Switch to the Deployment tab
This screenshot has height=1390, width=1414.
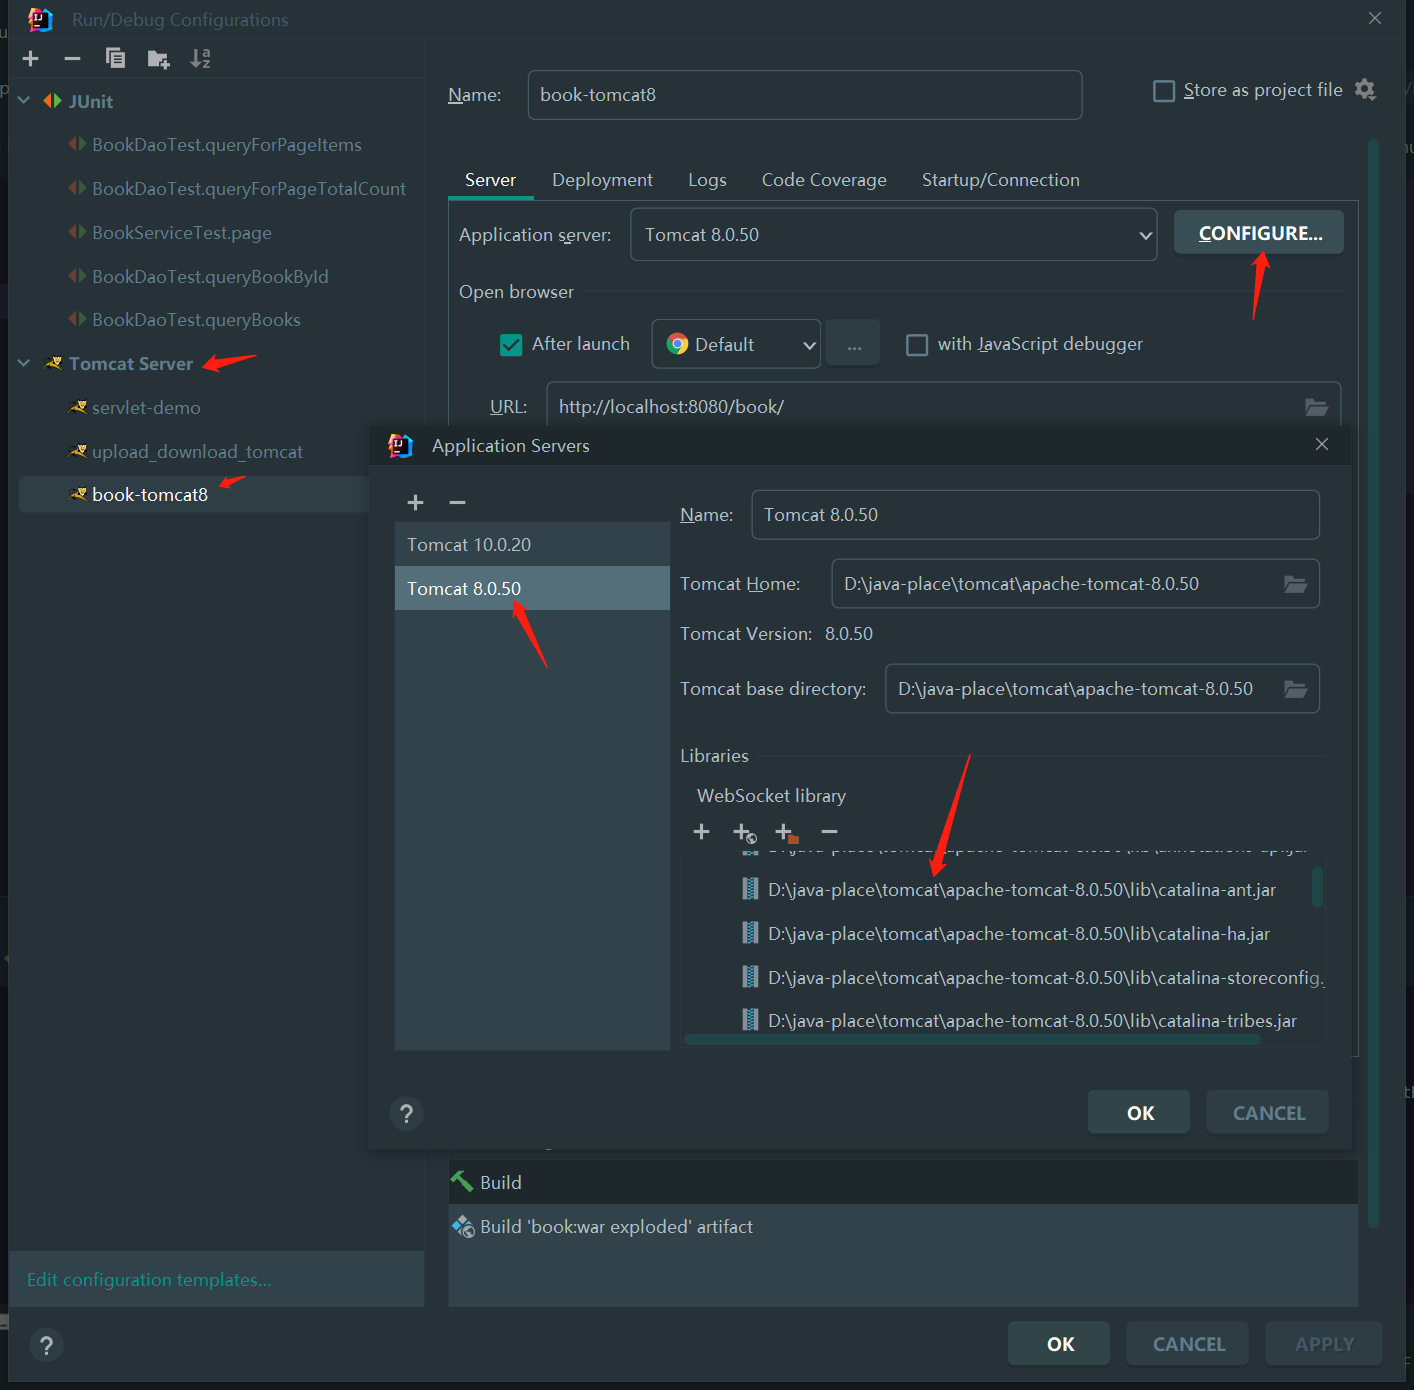[x=602, y=180]
